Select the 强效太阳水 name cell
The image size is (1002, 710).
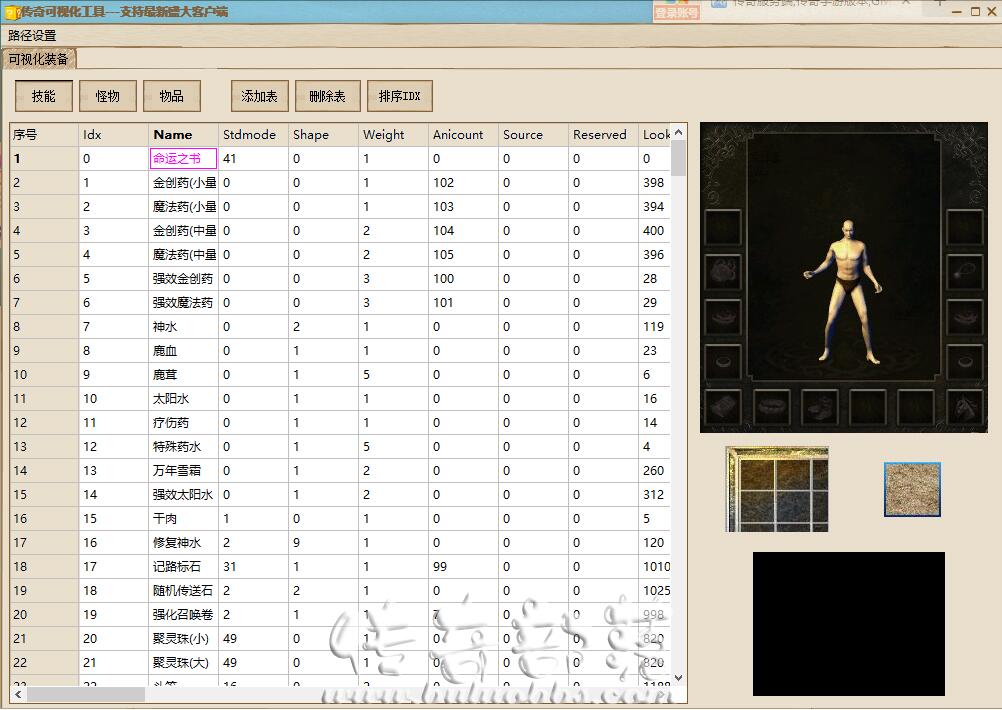pos(183,495)
